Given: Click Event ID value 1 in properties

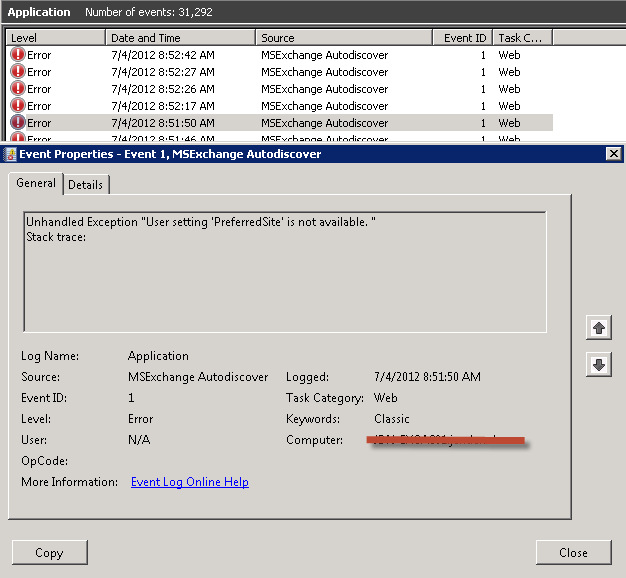Looking at the screenshot, I should 131,398.
